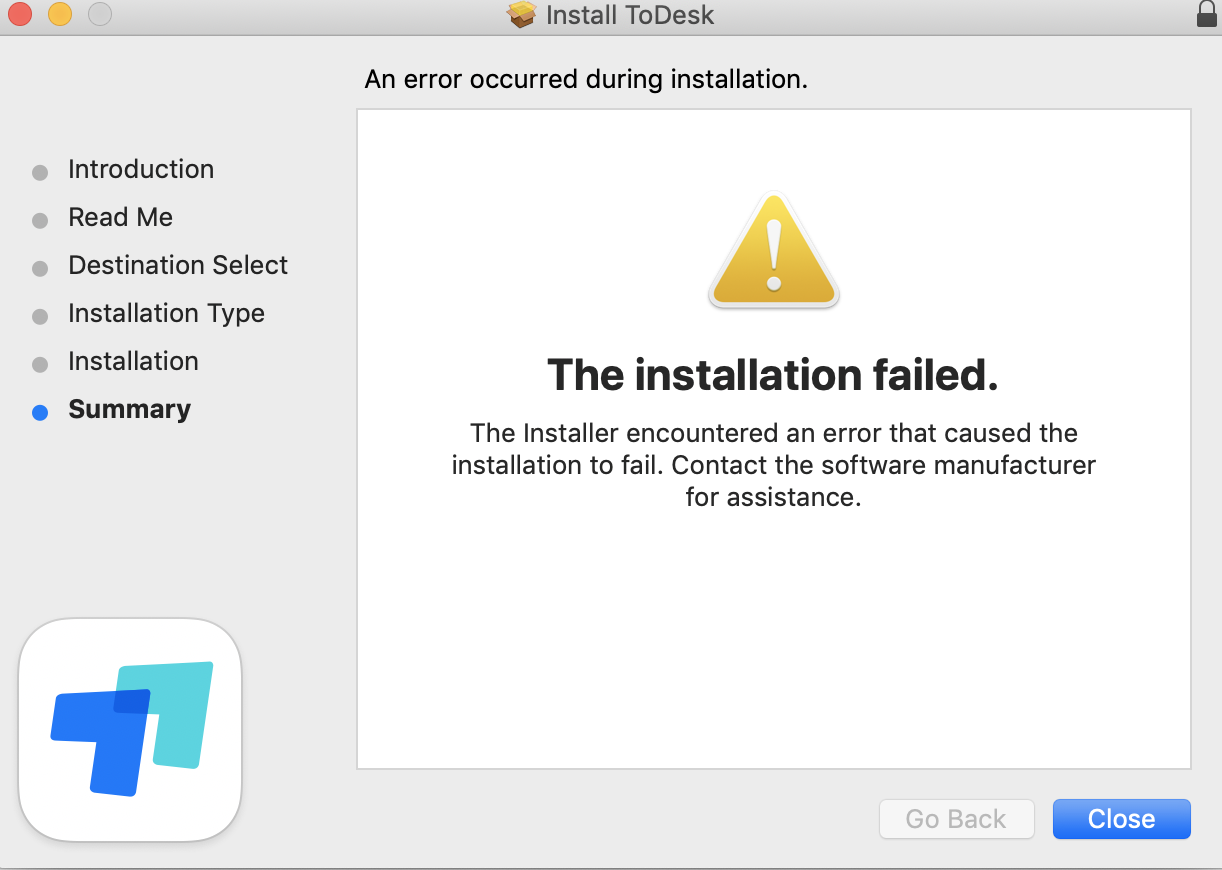Click the red close window button

20,14
